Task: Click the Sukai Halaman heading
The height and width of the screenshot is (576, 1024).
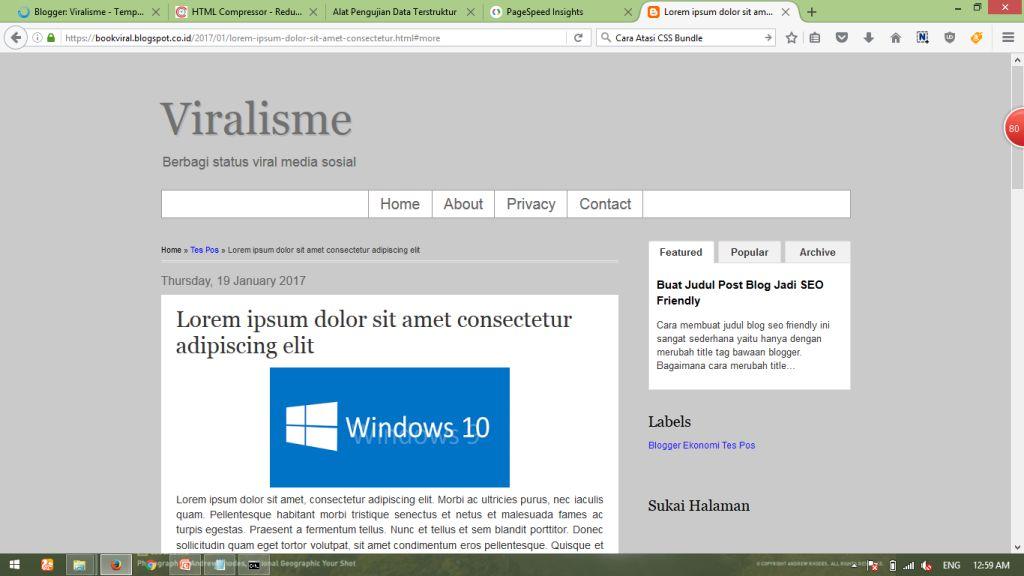Action: tap(699, 505)
